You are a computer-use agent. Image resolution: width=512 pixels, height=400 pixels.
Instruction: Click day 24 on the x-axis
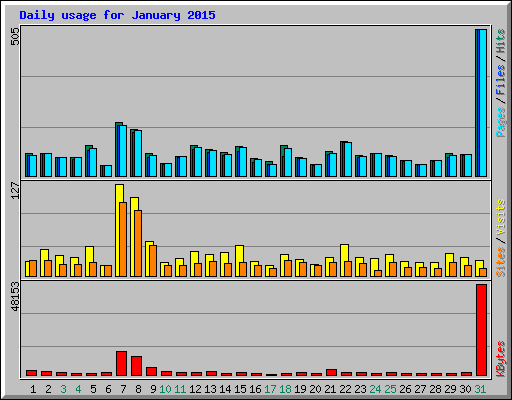pos(375,389)
